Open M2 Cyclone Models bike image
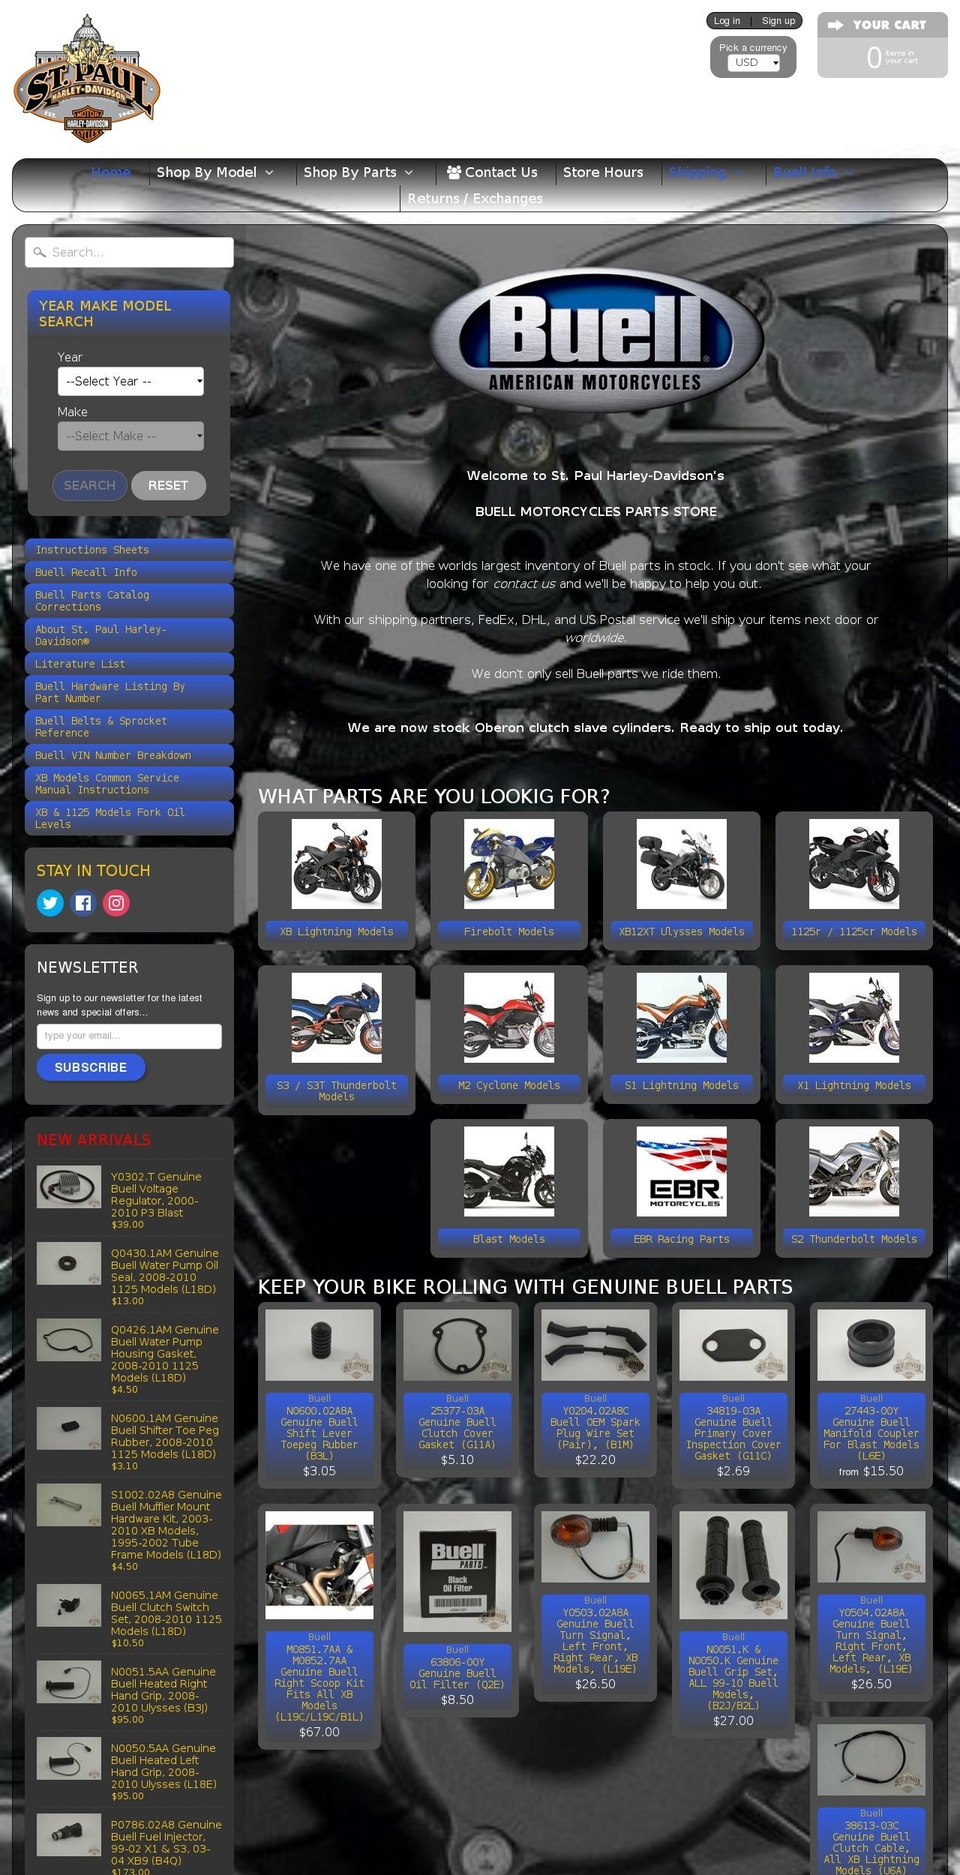Viewport: 960px width, 1875px height. tap(509, 1018)
